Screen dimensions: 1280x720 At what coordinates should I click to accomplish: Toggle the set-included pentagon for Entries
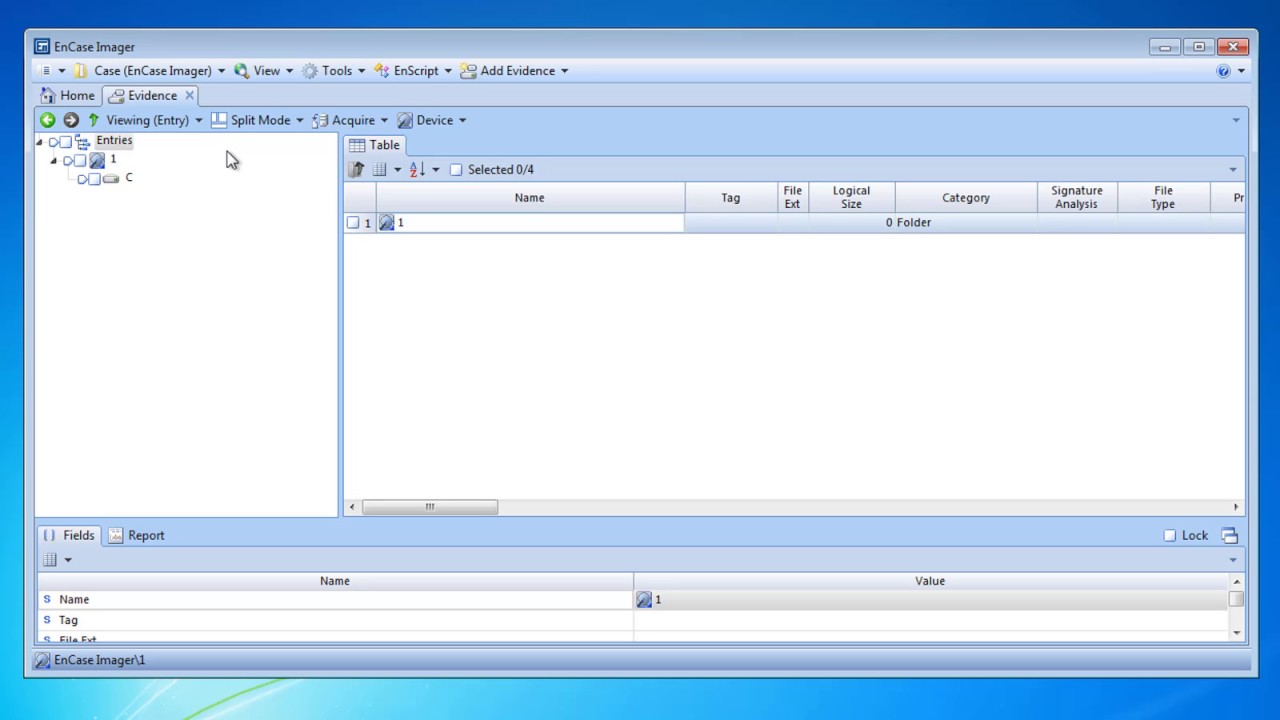click(54, 142)
